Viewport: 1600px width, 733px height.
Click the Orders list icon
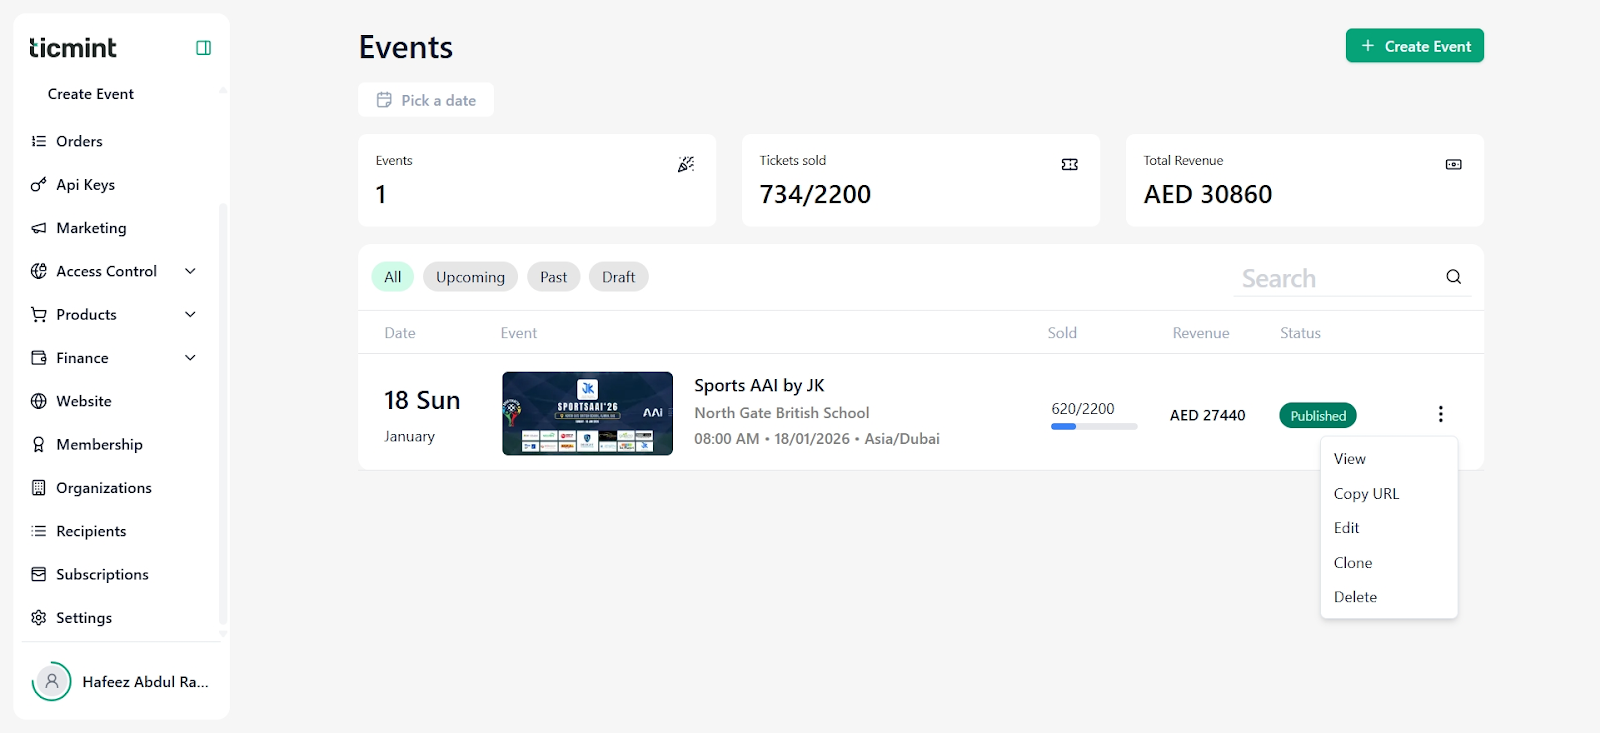pyautogui.click(x=39, y=141)
